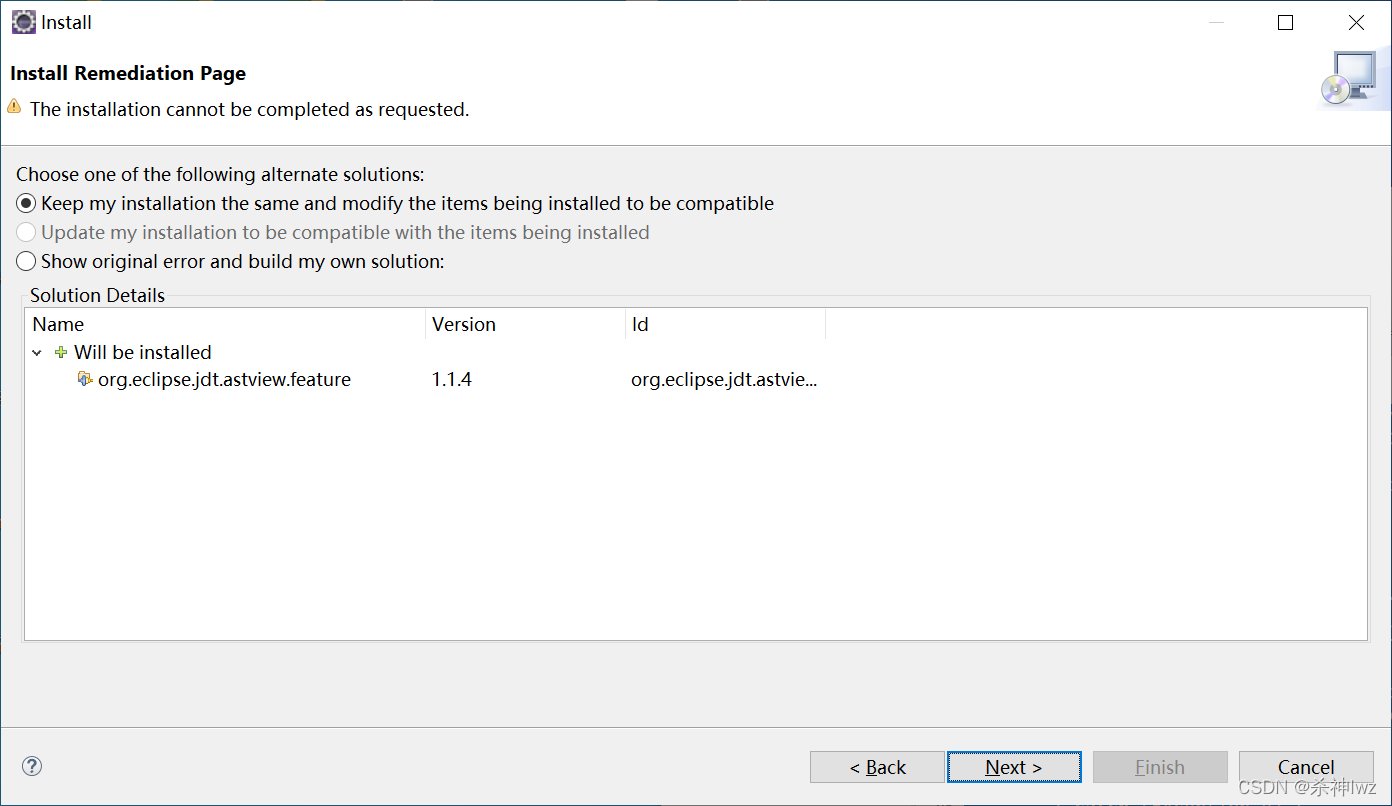Click the grayed-out Finish button

(1160, 766)
